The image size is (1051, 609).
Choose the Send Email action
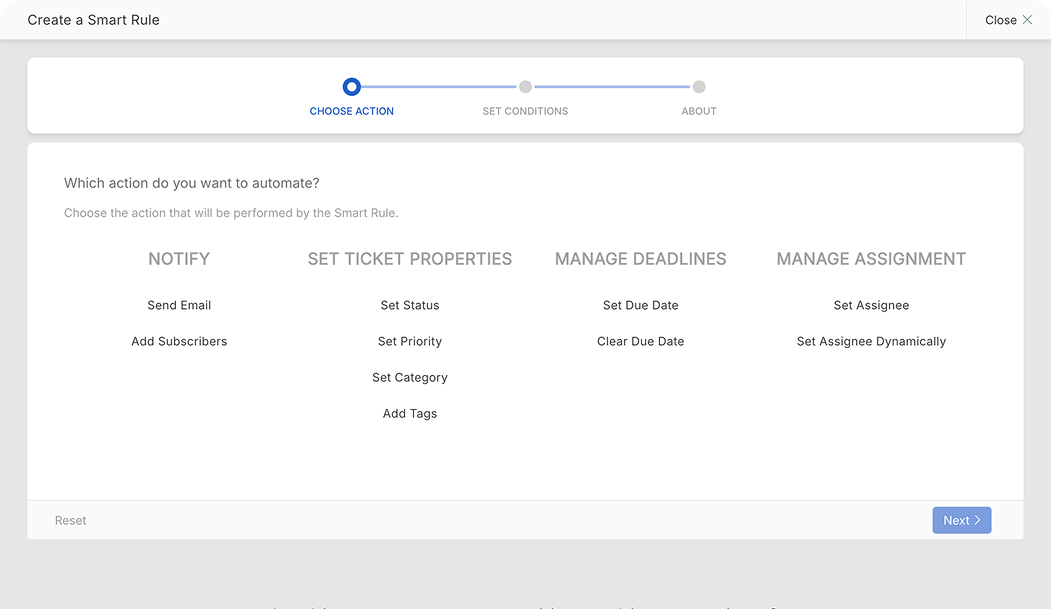click(x=179, y=305)
